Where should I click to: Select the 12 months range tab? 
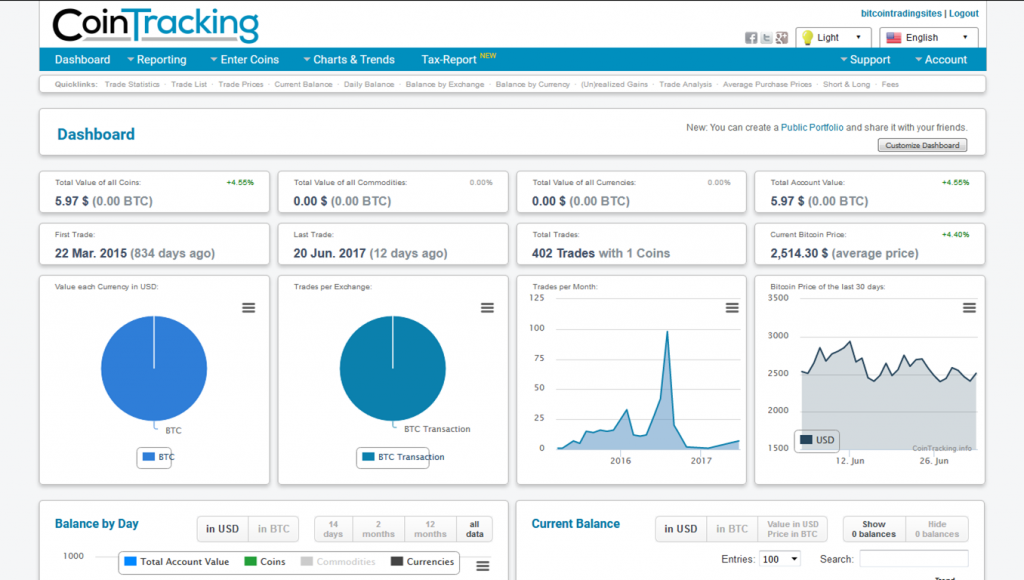[x=430, y=529]
